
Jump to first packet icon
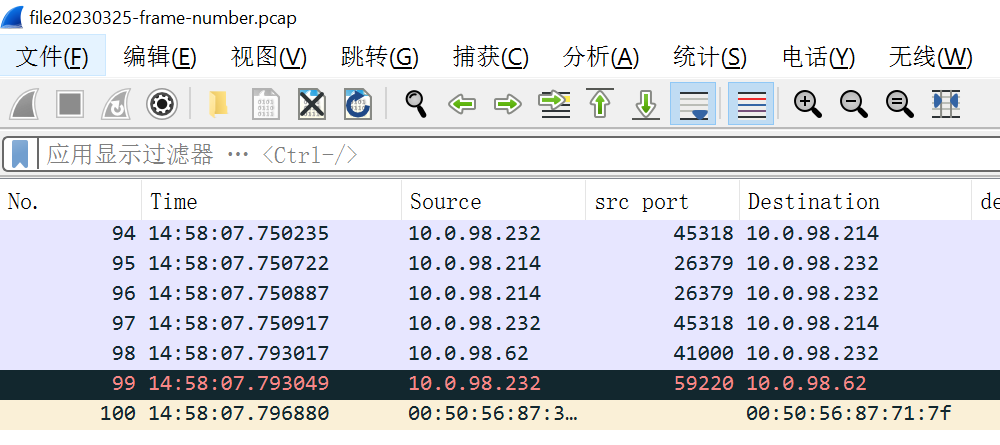pyautogui.click(x=599, y=103)
